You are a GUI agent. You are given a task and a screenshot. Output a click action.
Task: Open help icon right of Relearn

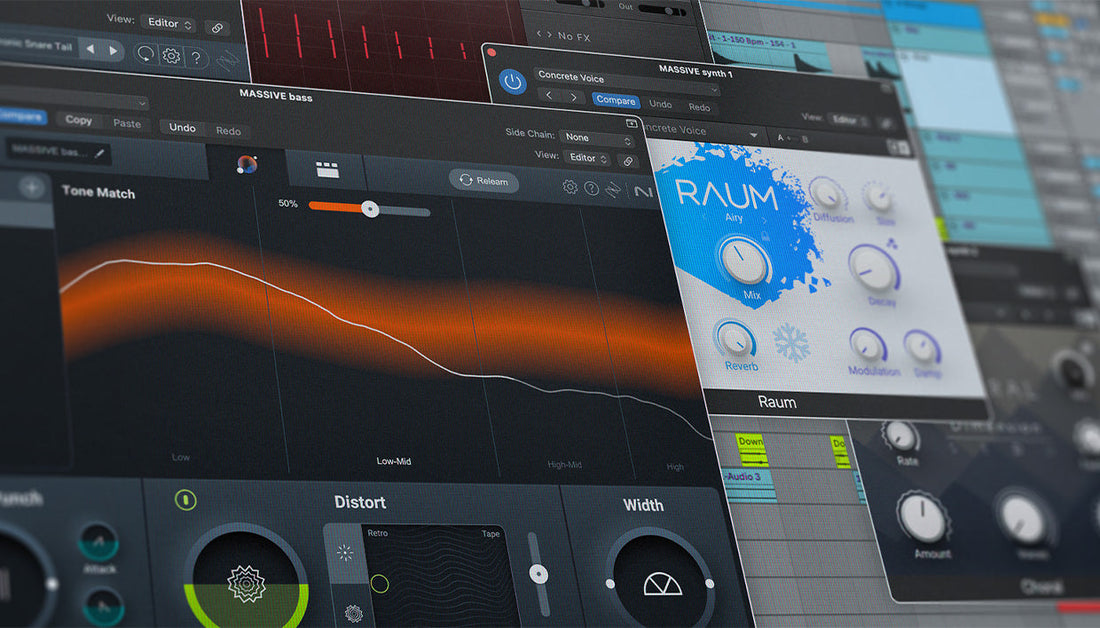(x=591, y=189)
